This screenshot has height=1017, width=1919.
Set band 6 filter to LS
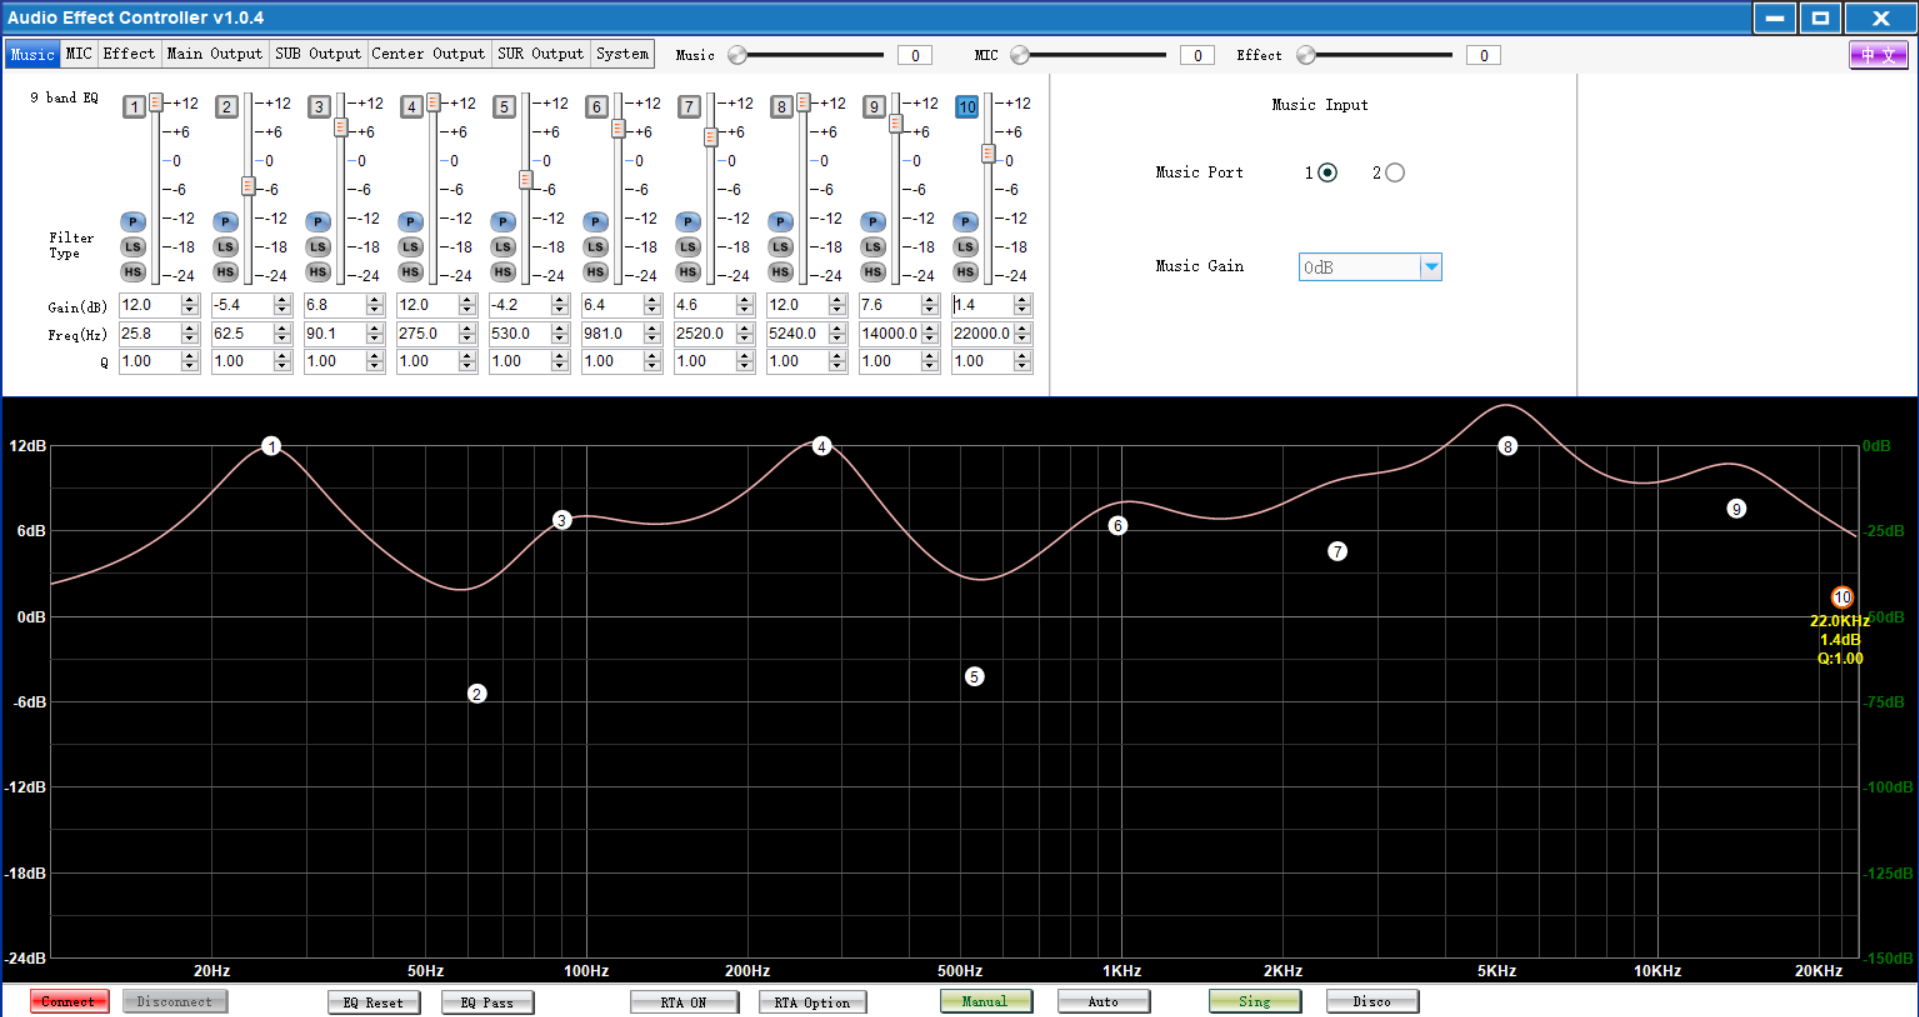[x=596, y=247]
